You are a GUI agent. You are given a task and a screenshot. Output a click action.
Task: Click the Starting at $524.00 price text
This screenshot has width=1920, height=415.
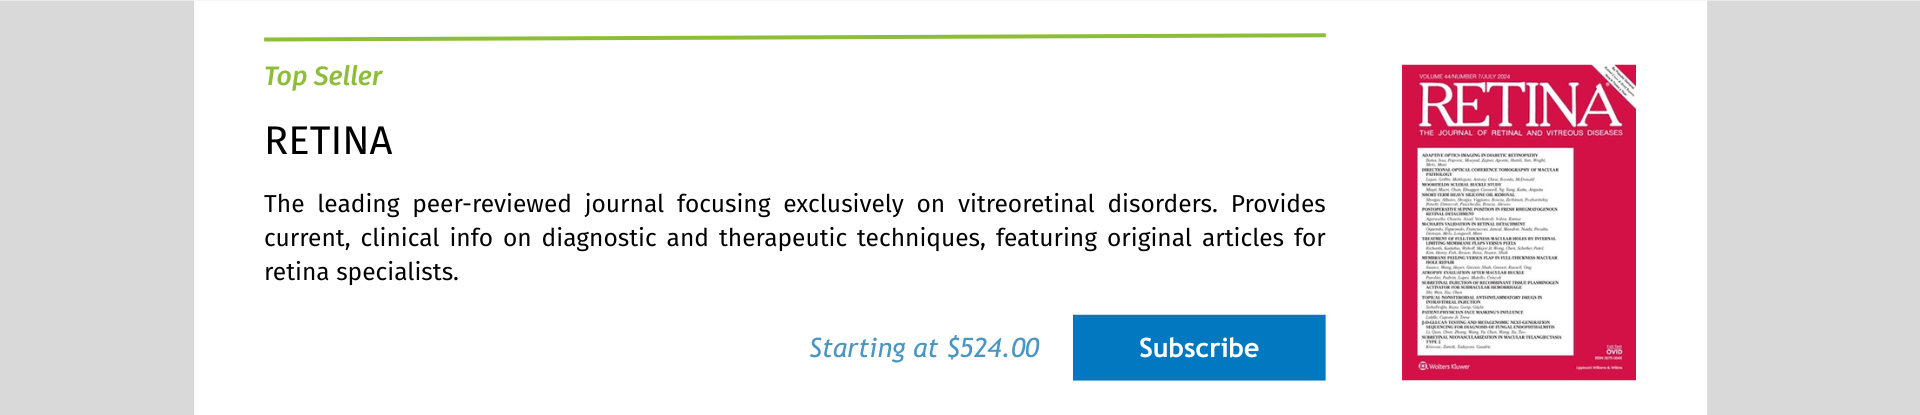coord(924,348)
